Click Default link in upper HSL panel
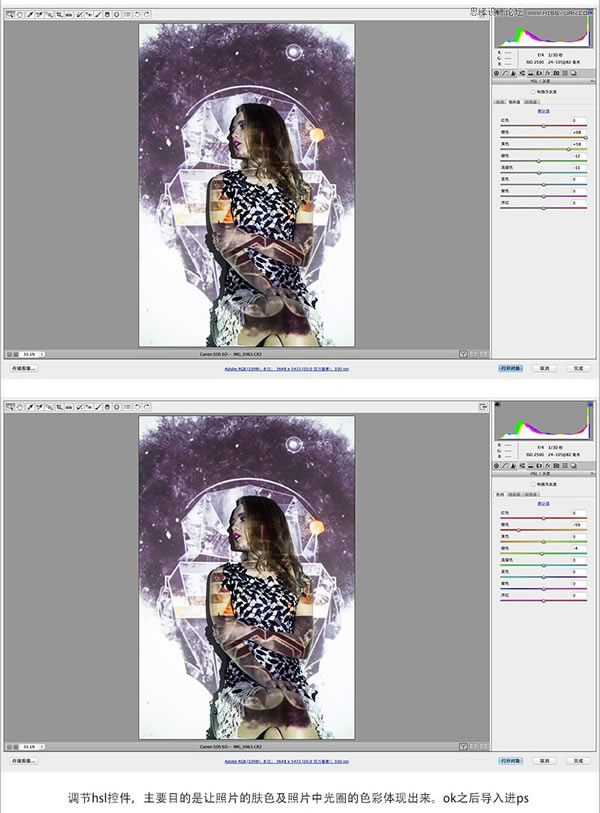Screen dimensions: 600x813 point(543,111)
